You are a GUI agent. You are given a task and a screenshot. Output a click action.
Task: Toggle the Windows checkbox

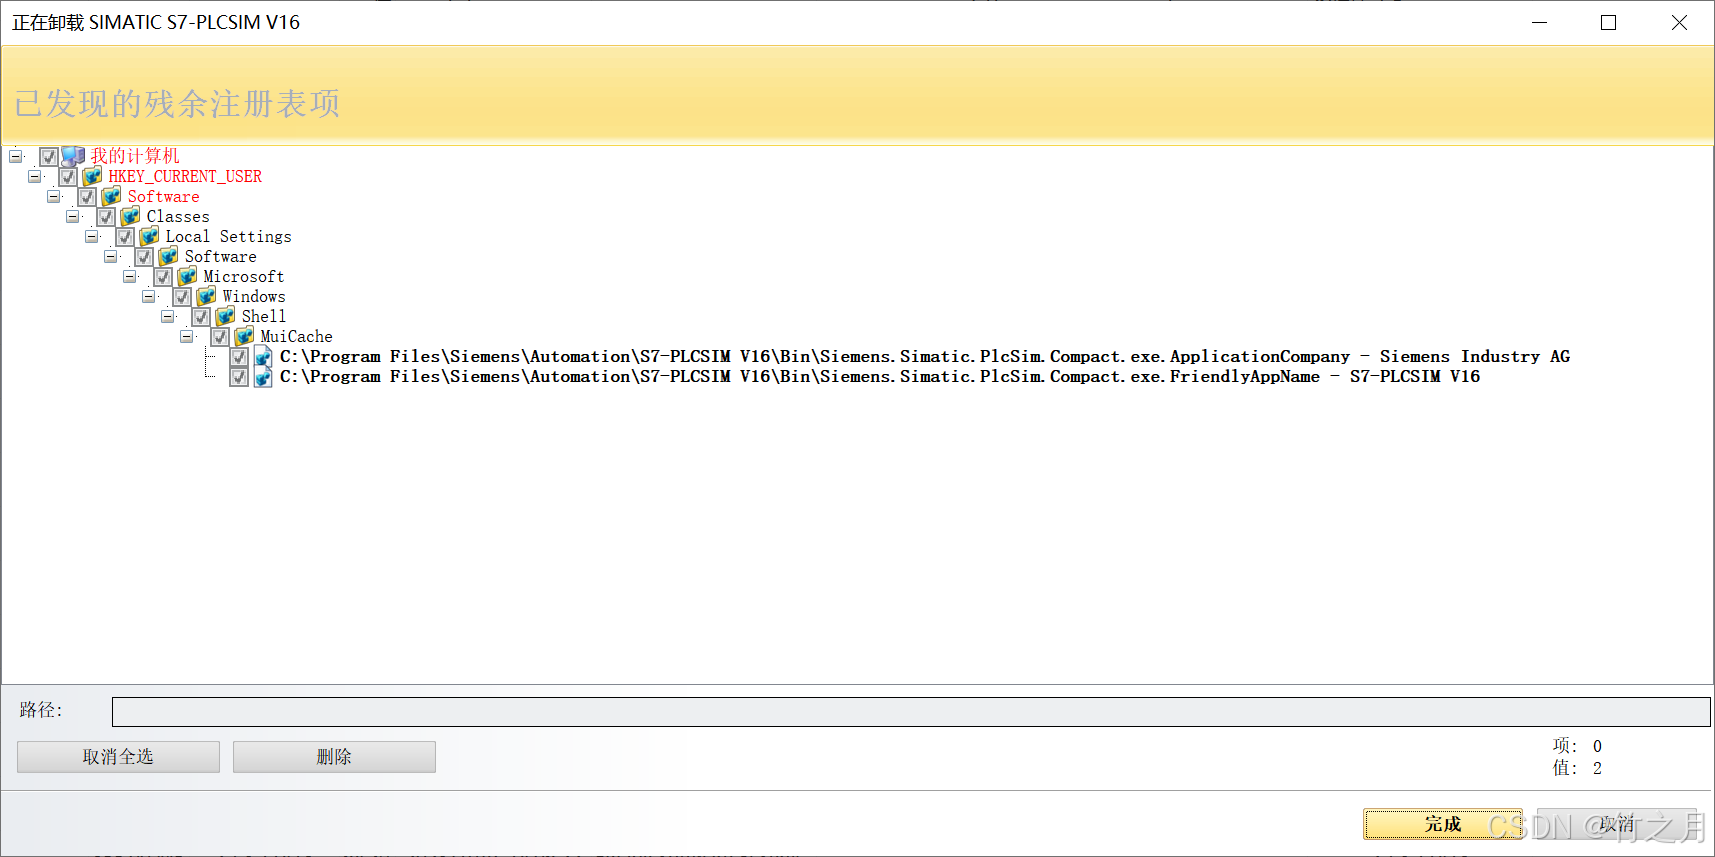coord(182,297)
